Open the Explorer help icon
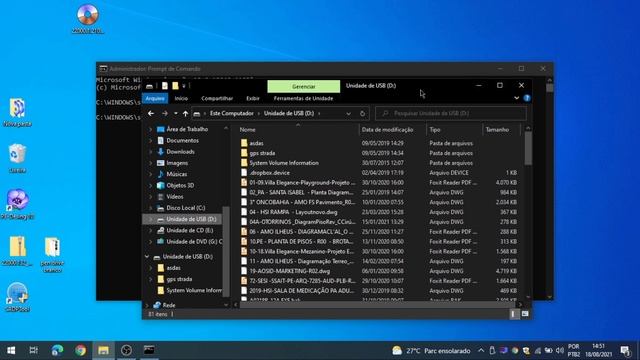 (527, 98)
